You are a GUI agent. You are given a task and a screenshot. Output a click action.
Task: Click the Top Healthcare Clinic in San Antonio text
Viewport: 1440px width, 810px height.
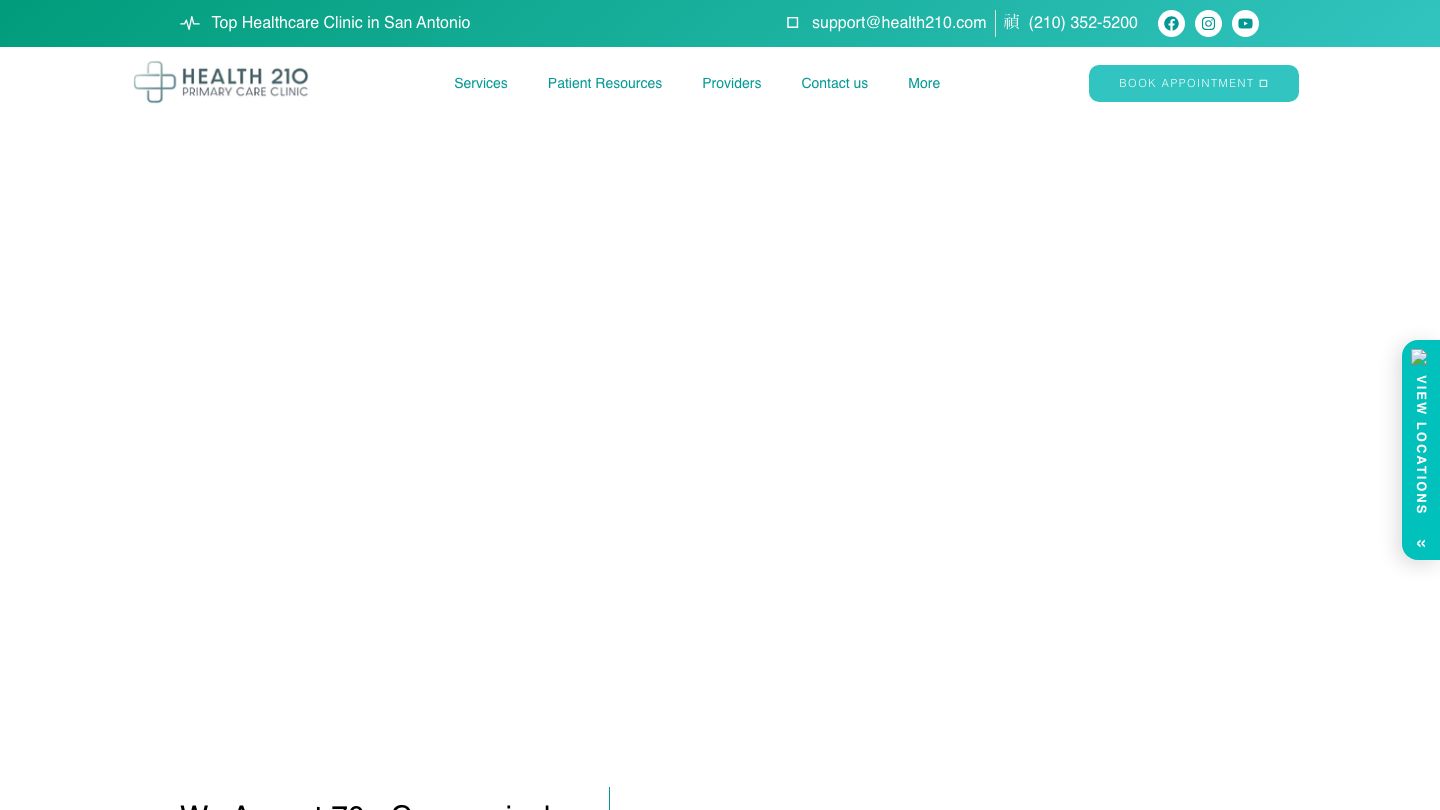pyautogui.click(x=340, y=23)
